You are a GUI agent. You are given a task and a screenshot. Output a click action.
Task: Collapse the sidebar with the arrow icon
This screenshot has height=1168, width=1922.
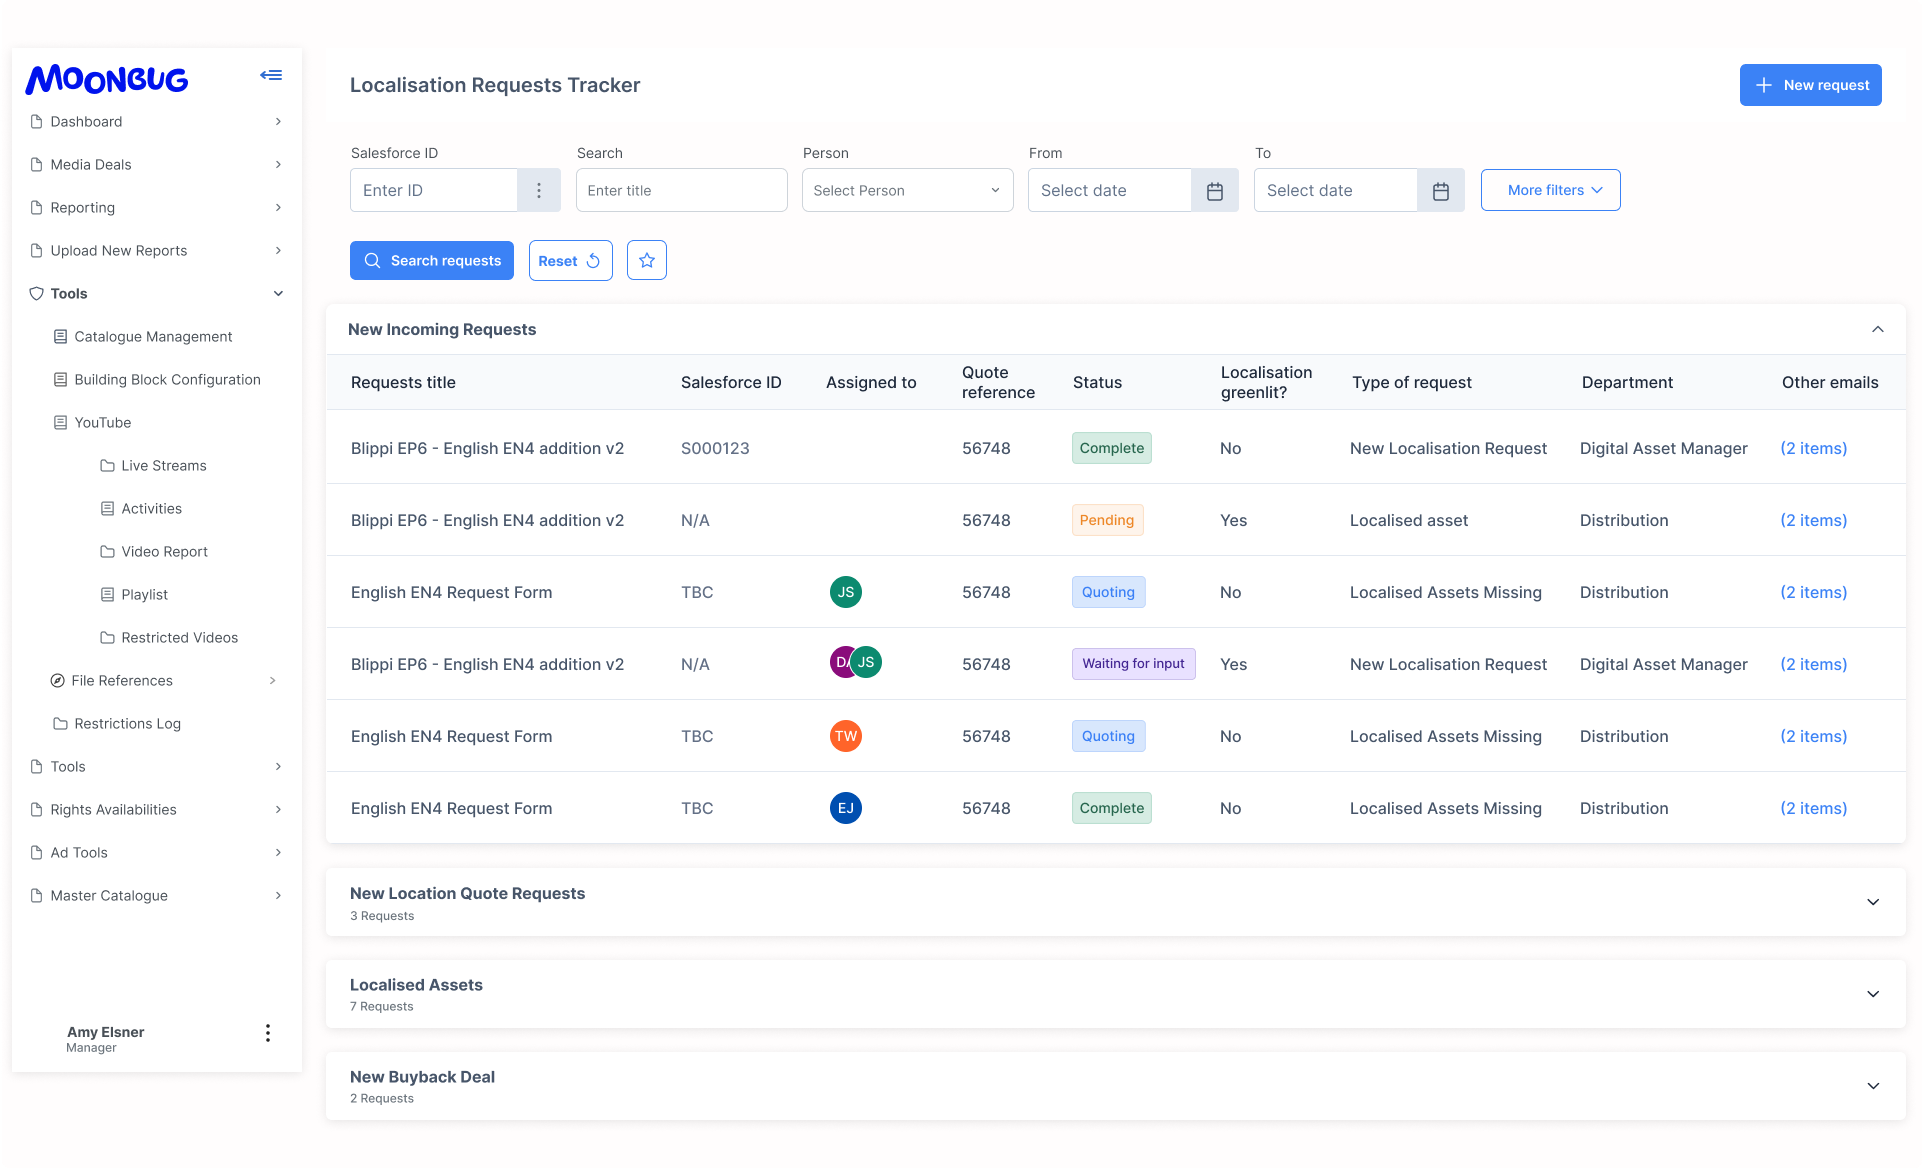271,75
